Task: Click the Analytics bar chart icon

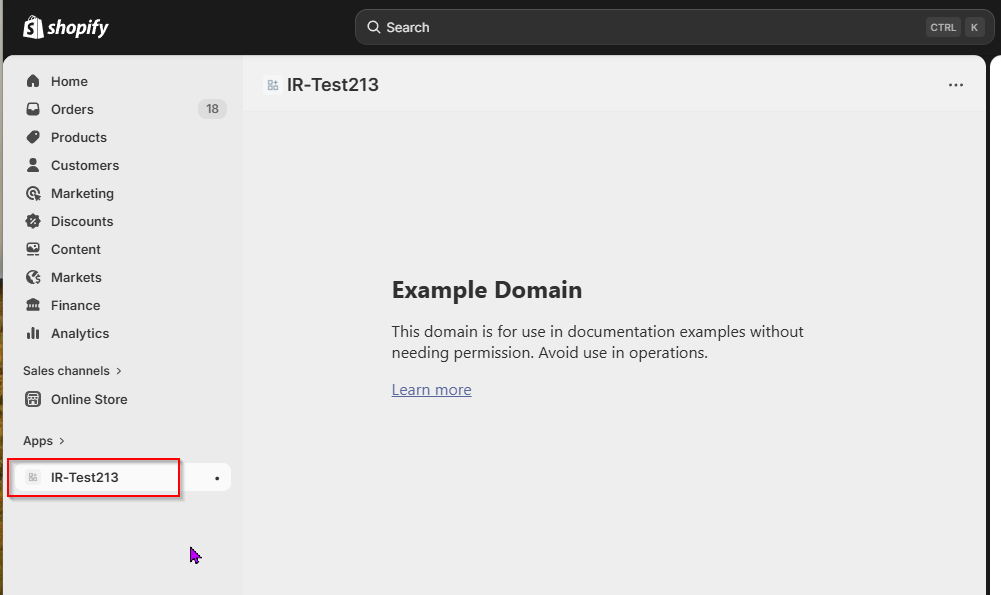Action: (33, 333)
